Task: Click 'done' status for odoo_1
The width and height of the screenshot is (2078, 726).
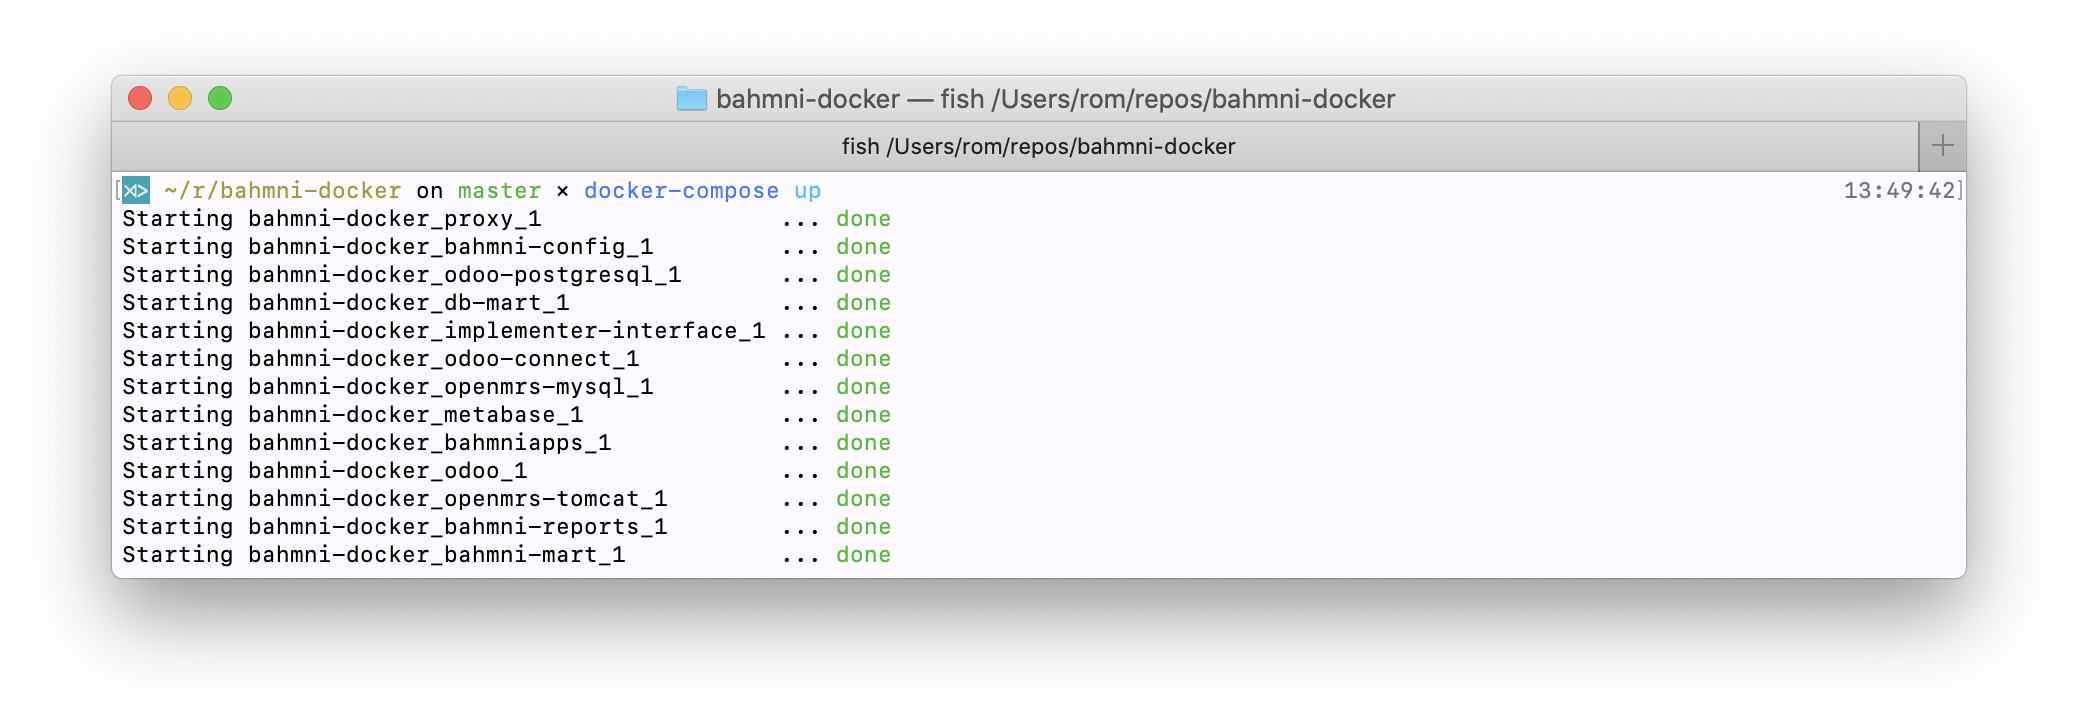Action: coord(863,471)
